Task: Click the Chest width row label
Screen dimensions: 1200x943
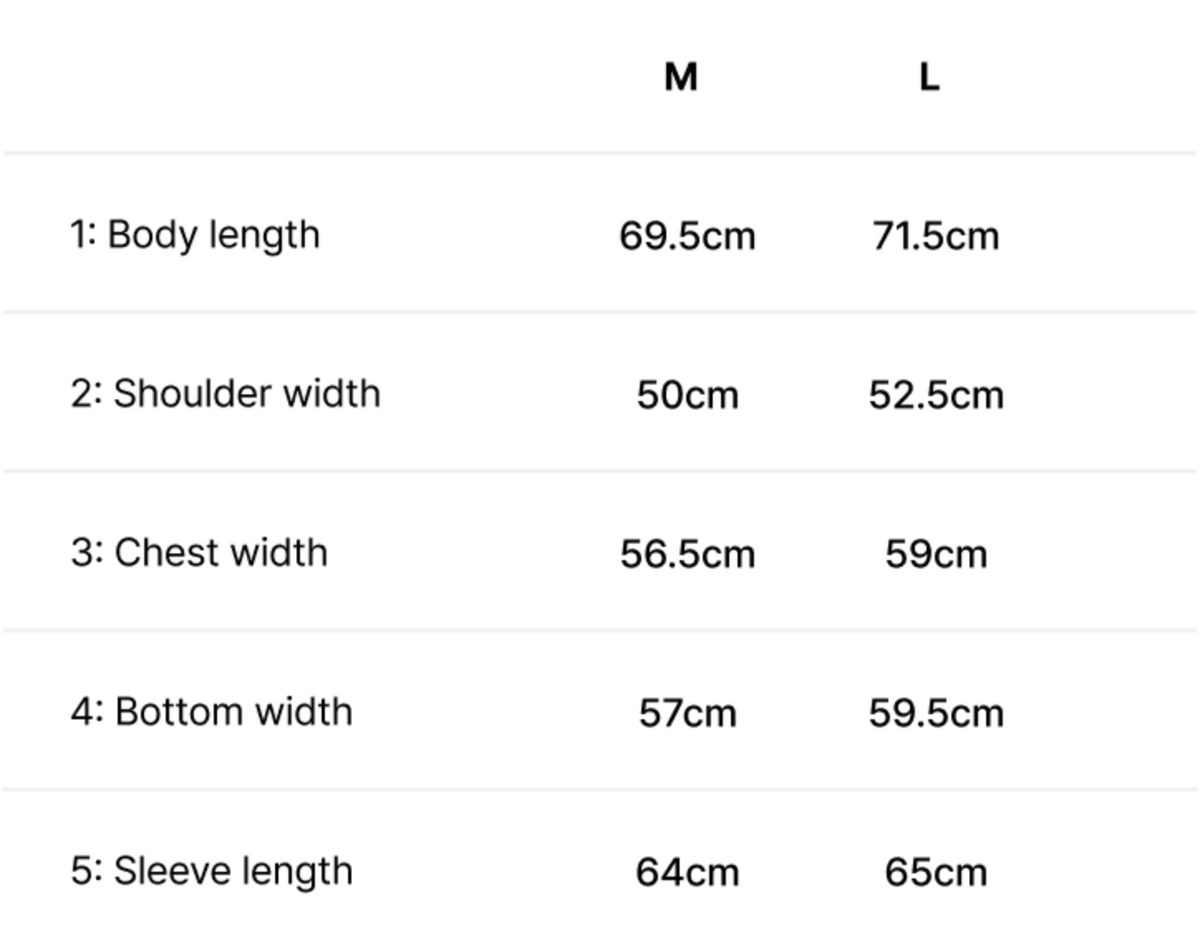Action: [199, 553]
